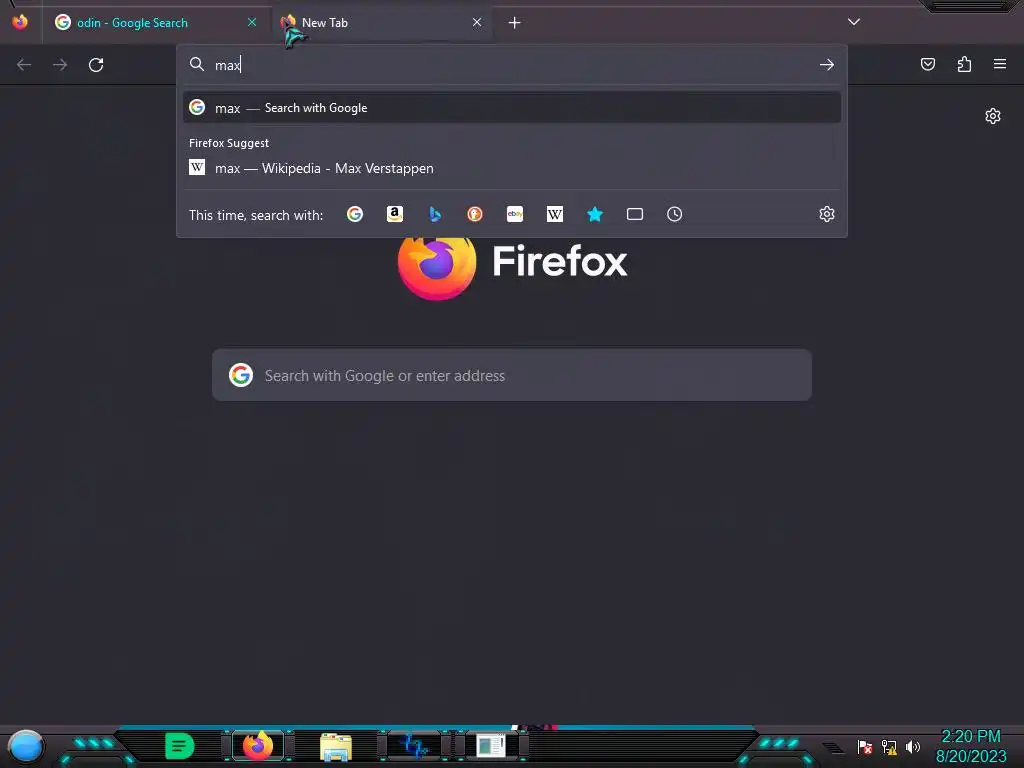1024x768 pixels.
Task: Search this time with Wikipedia
Action: point(554,214)
